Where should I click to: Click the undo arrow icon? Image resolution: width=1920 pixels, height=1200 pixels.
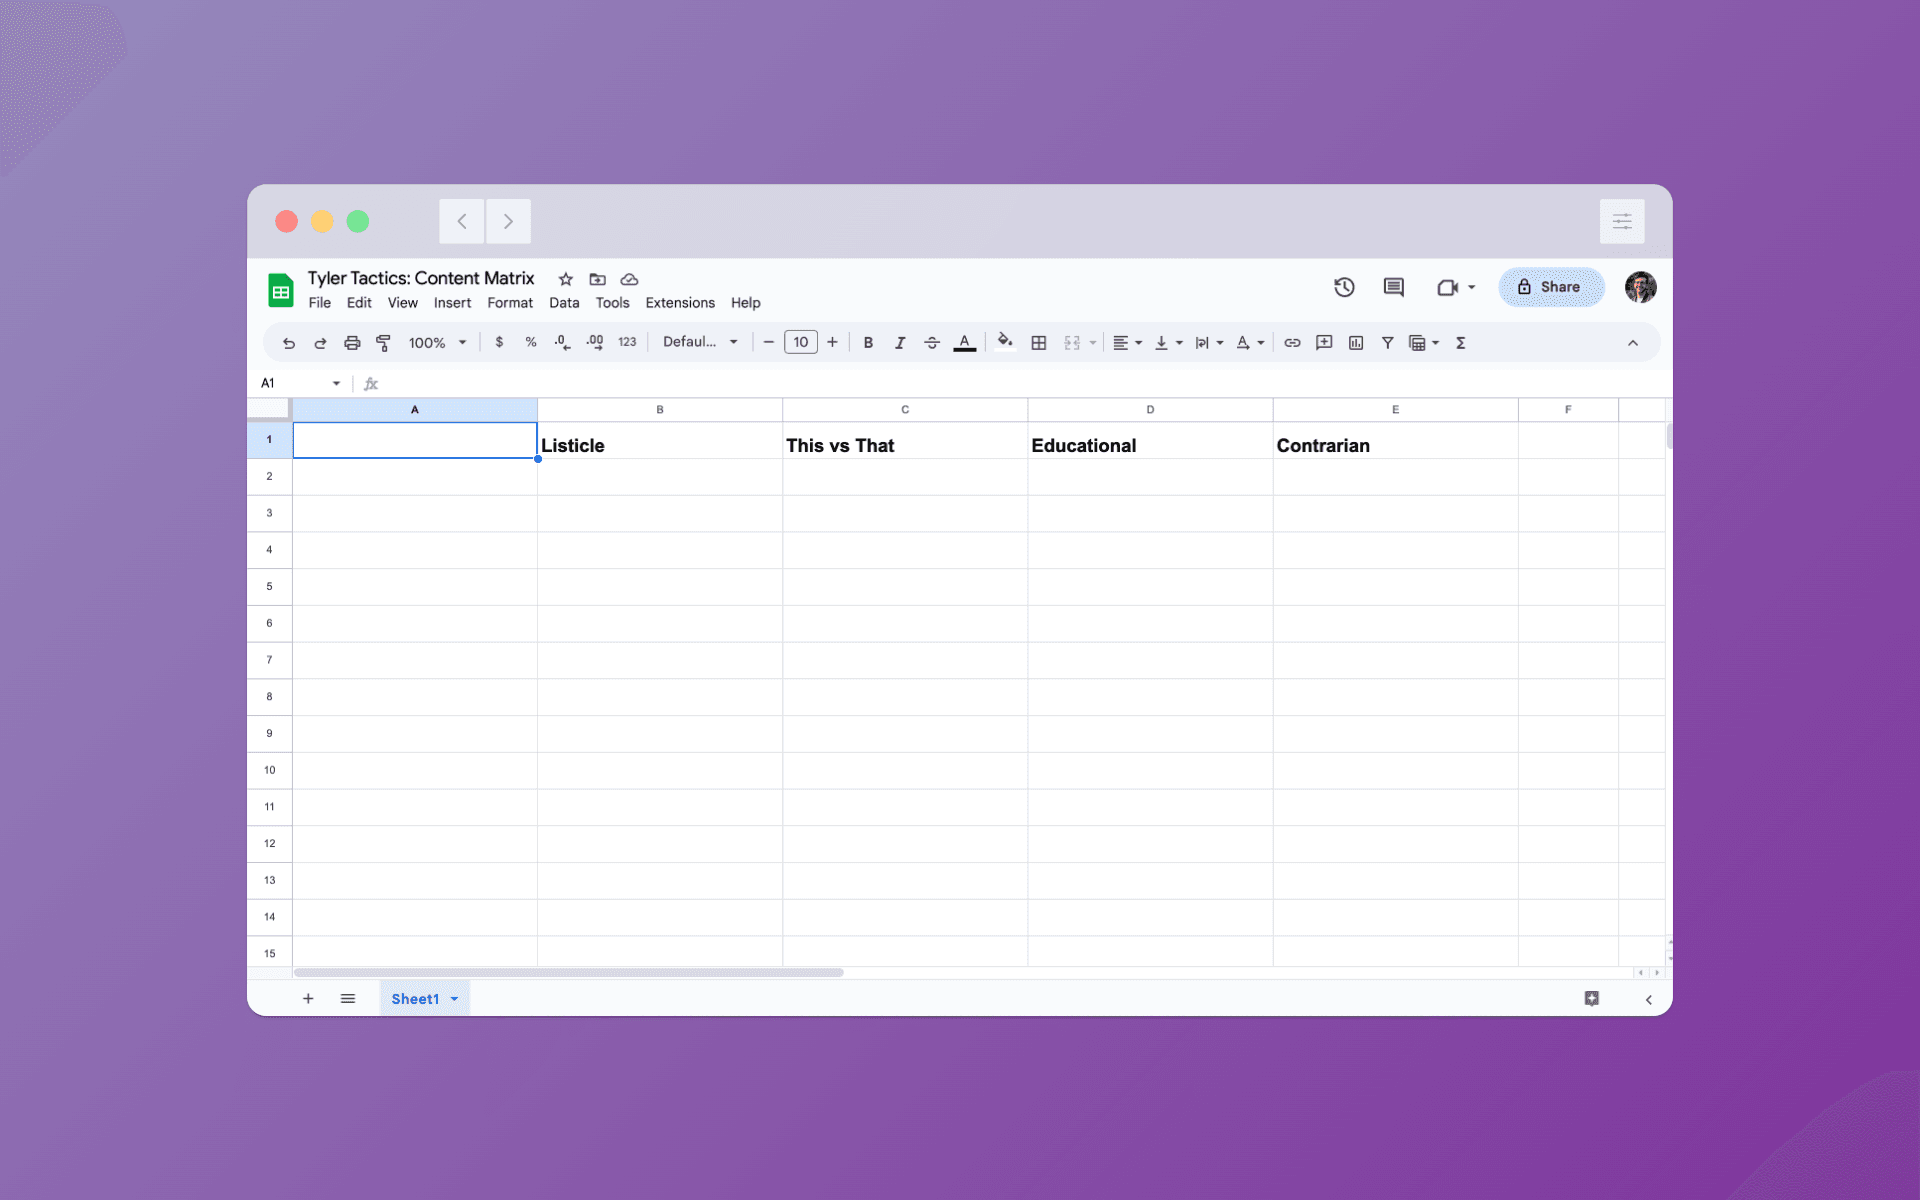[x=289, y=343]
